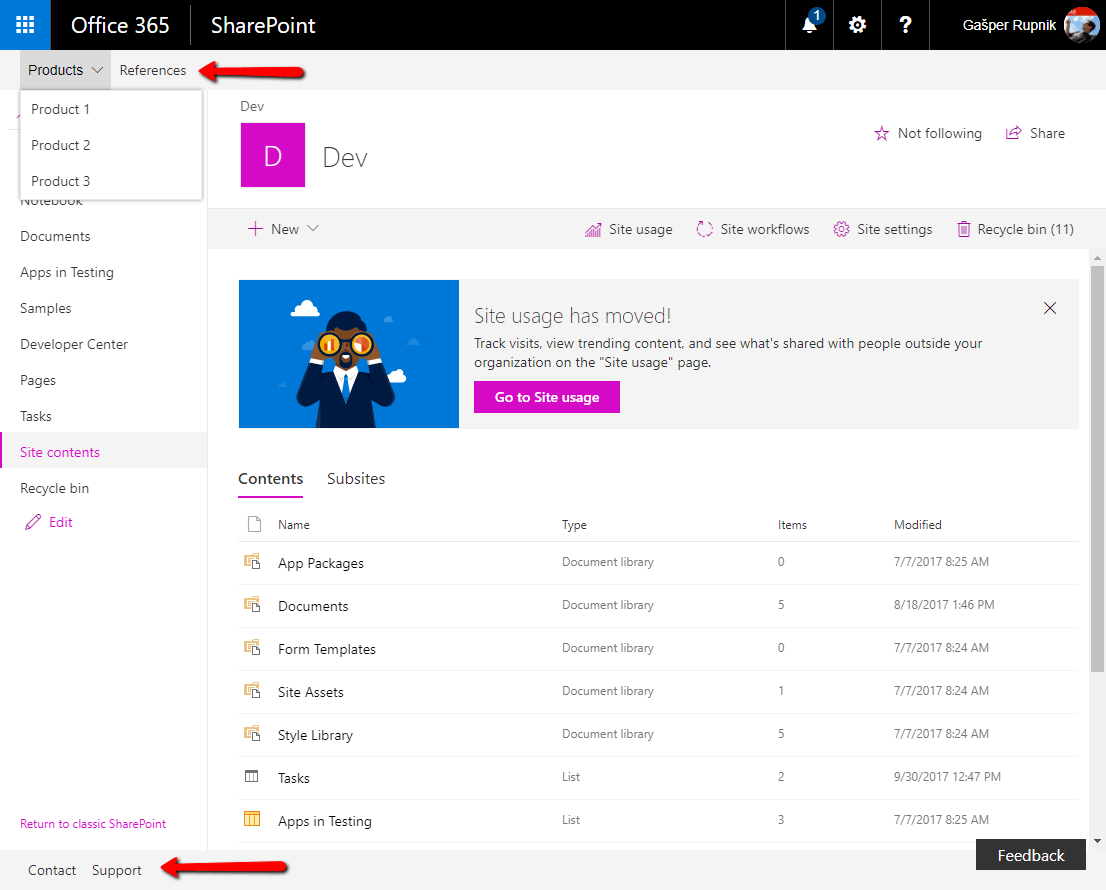Open the Site usage chart link
This screenshot has height=890, width=1106.
[629, 229]
